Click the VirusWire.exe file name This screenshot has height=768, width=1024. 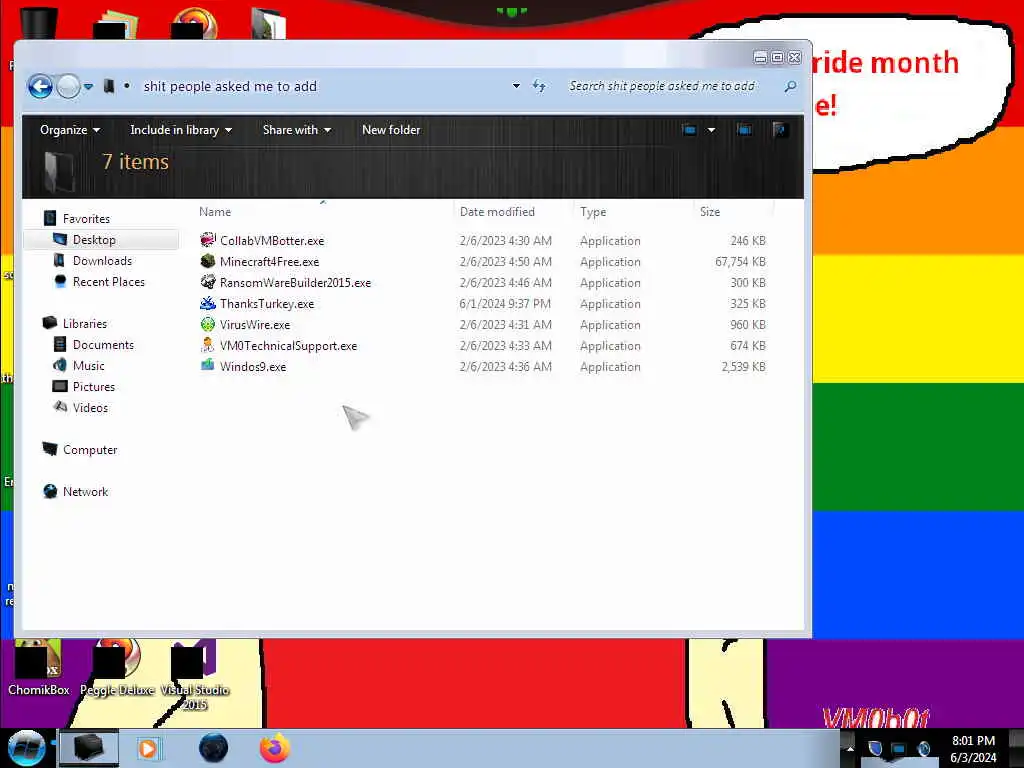tap(255, 325)
